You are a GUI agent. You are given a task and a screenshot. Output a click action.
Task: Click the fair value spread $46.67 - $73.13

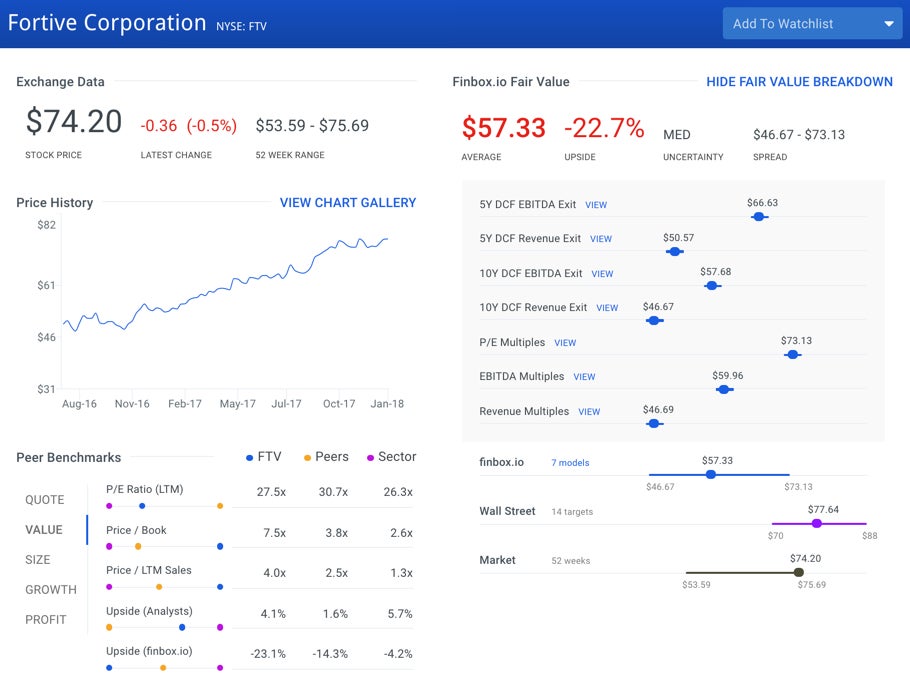(x=799, y=135)
